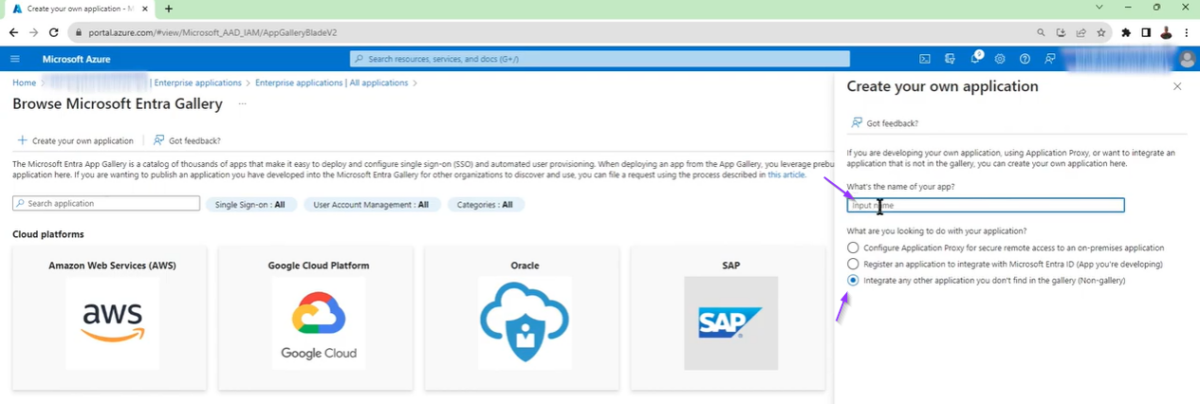Open the Amazon Web Services (AWS) tile
The width and height of the screenshot is (1200, 404).
point(109,318)
